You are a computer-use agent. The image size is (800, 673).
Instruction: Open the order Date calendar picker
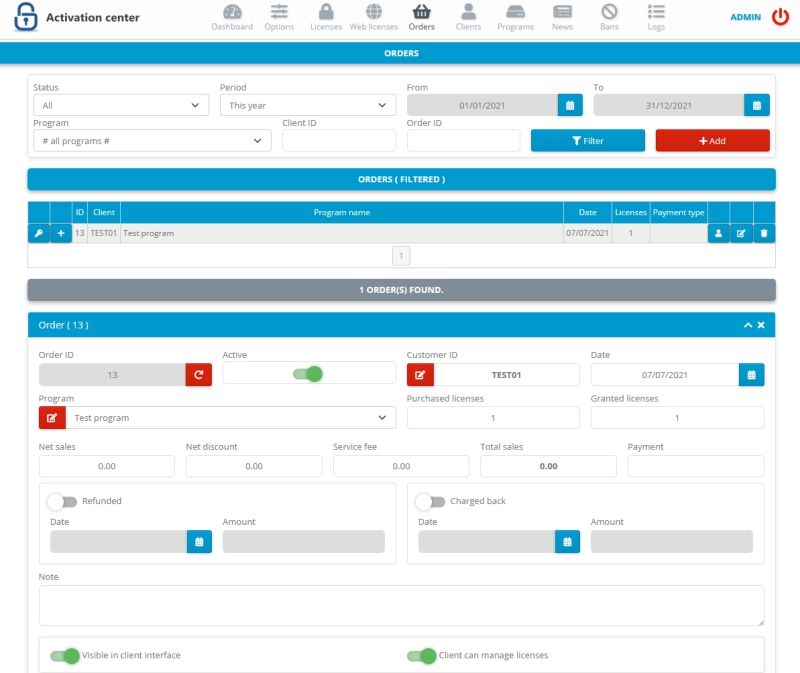pyautogui.click(x=751, y=375)
